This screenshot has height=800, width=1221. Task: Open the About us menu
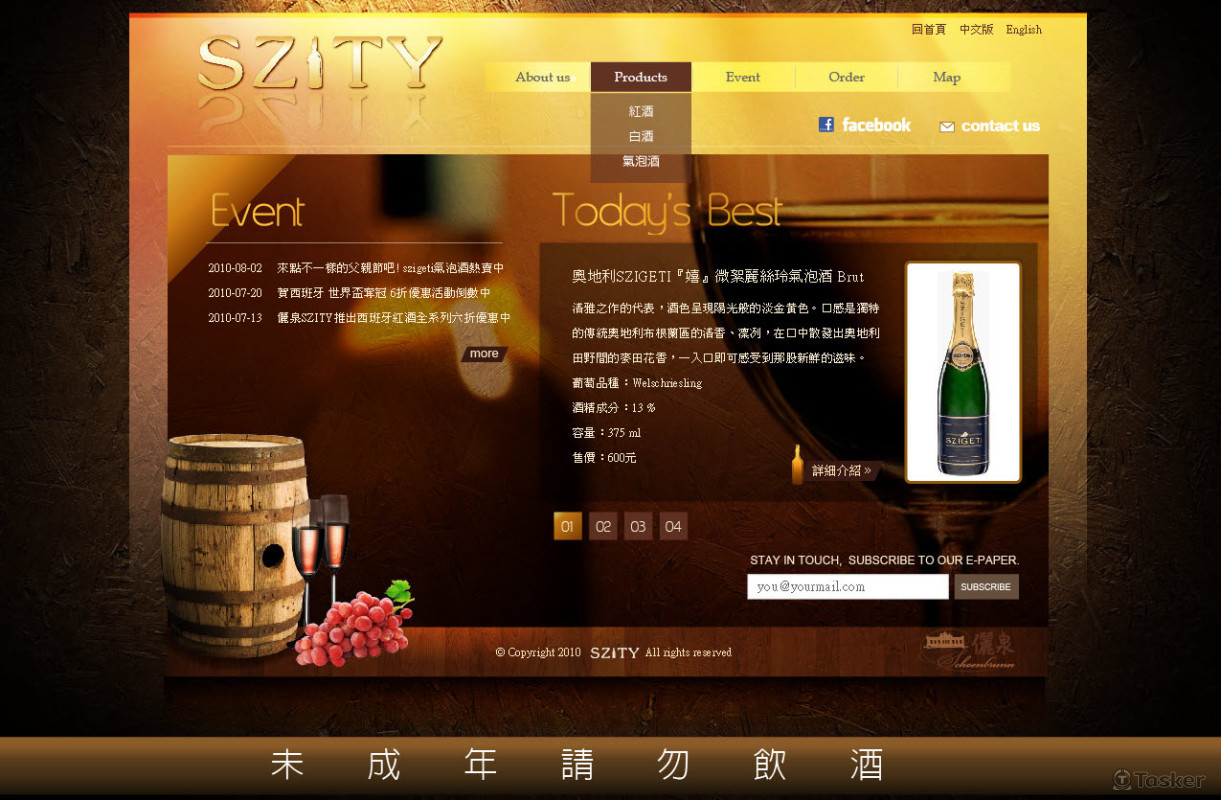pos(542,77)
